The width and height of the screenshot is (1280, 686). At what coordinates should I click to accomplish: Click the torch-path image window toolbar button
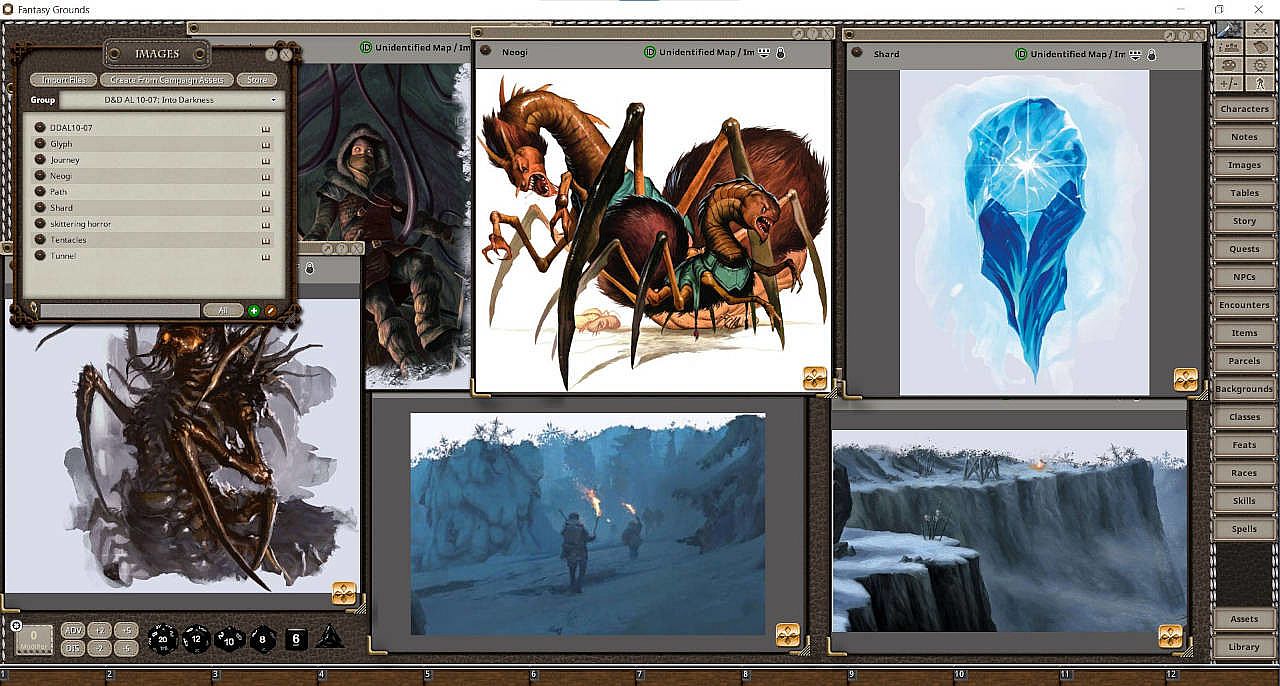(x=787, y=634)
